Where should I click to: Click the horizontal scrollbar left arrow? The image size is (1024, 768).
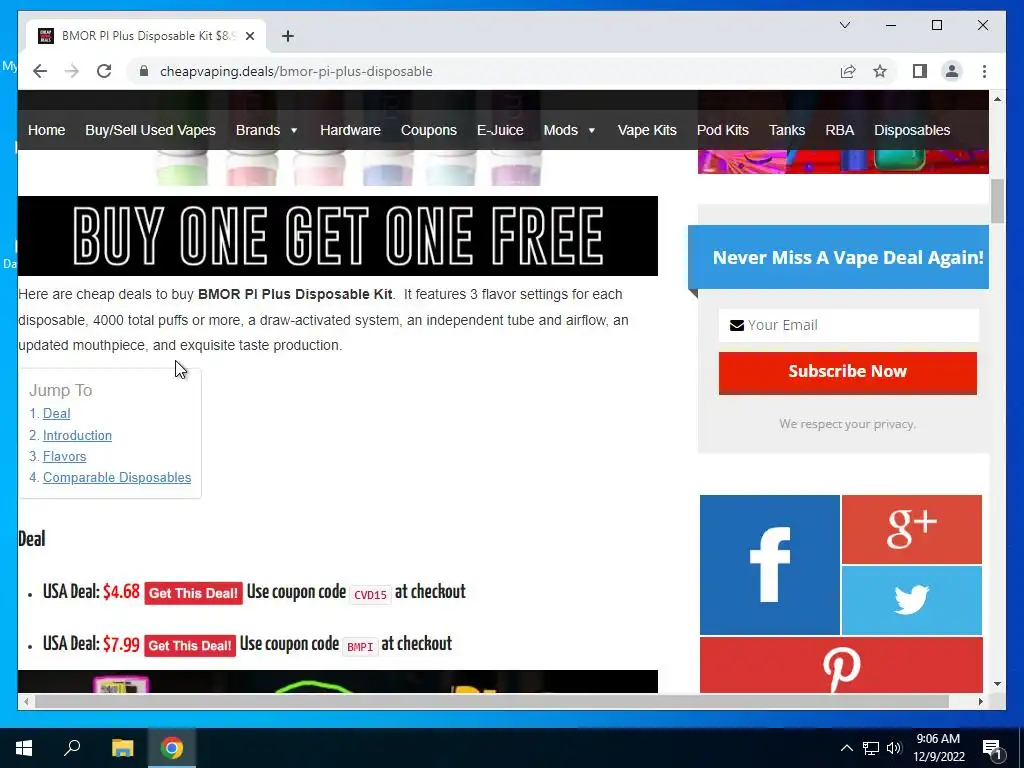(x=26, y=701)
